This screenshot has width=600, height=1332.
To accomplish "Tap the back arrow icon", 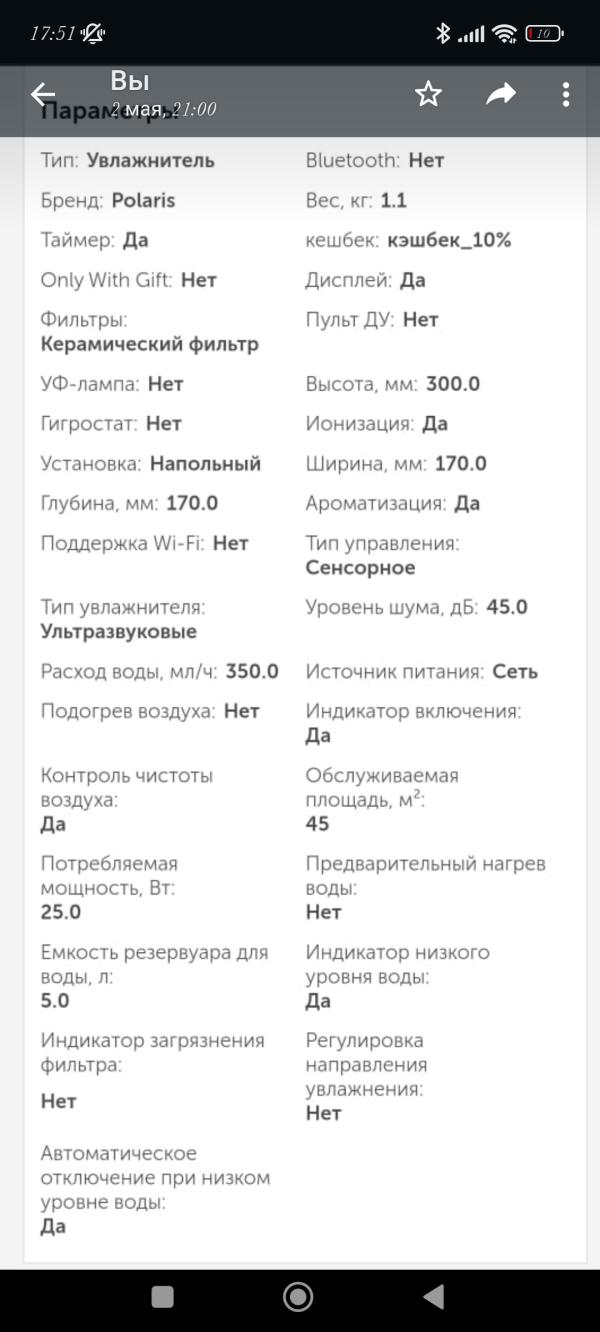I will [x=43, y=95].
